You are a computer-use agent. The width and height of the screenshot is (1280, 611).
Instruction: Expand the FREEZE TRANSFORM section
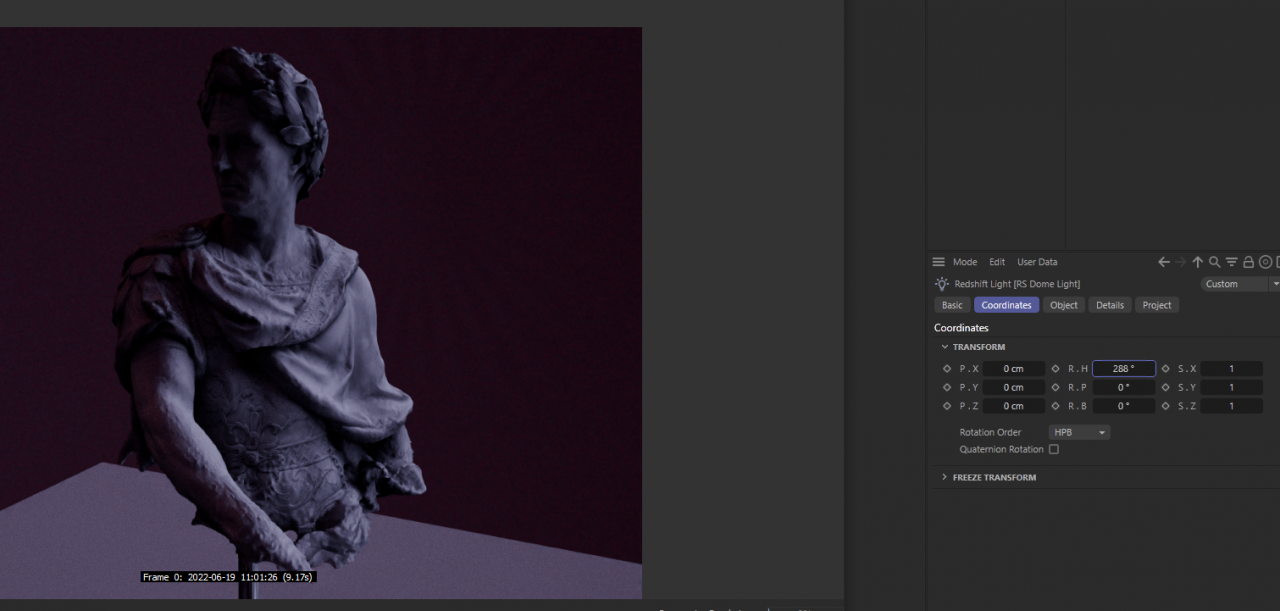945,478
